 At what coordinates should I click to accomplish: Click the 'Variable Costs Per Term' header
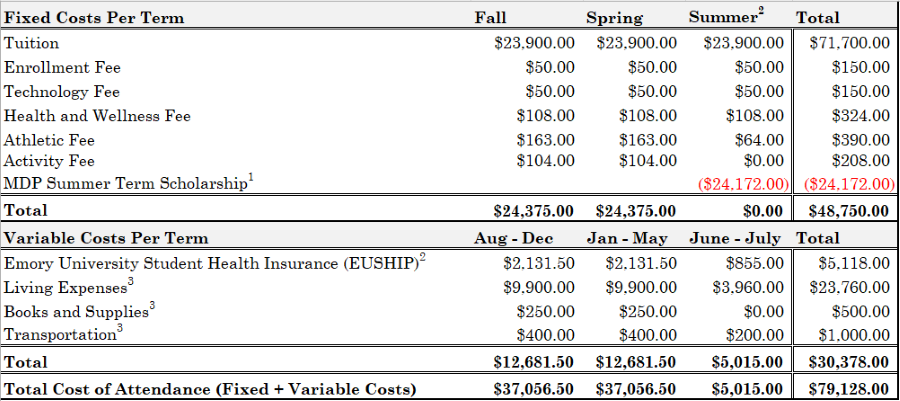point(106,238)
